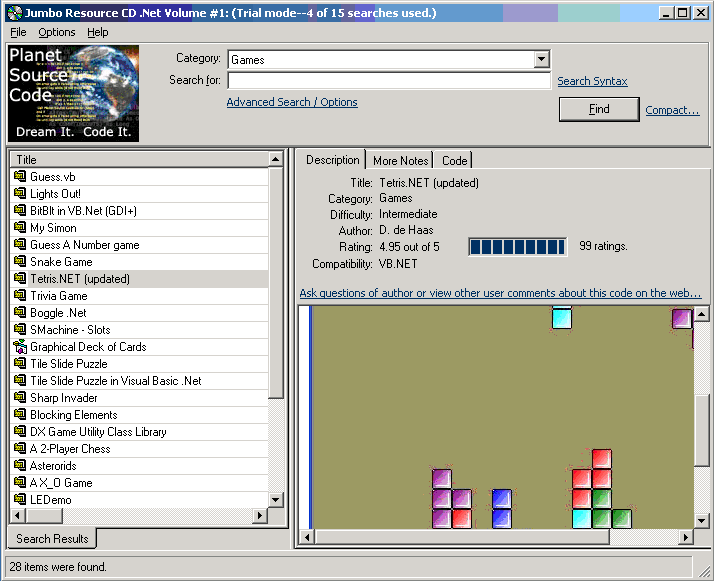This screenshot has height=581, width=714.
Task: Click the Find button
Action: (x=599, y=109)
